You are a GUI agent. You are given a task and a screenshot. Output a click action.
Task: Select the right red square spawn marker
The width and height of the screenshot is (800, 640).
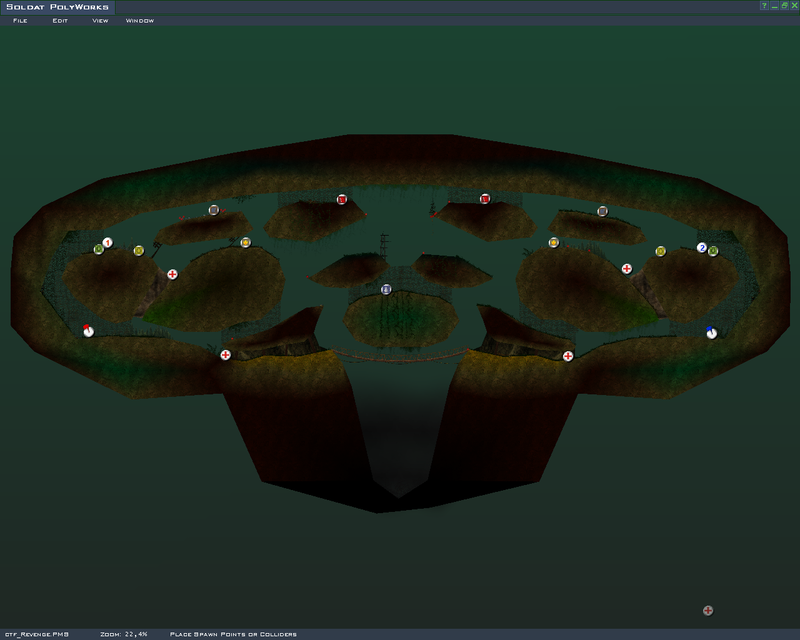(485, 199)
